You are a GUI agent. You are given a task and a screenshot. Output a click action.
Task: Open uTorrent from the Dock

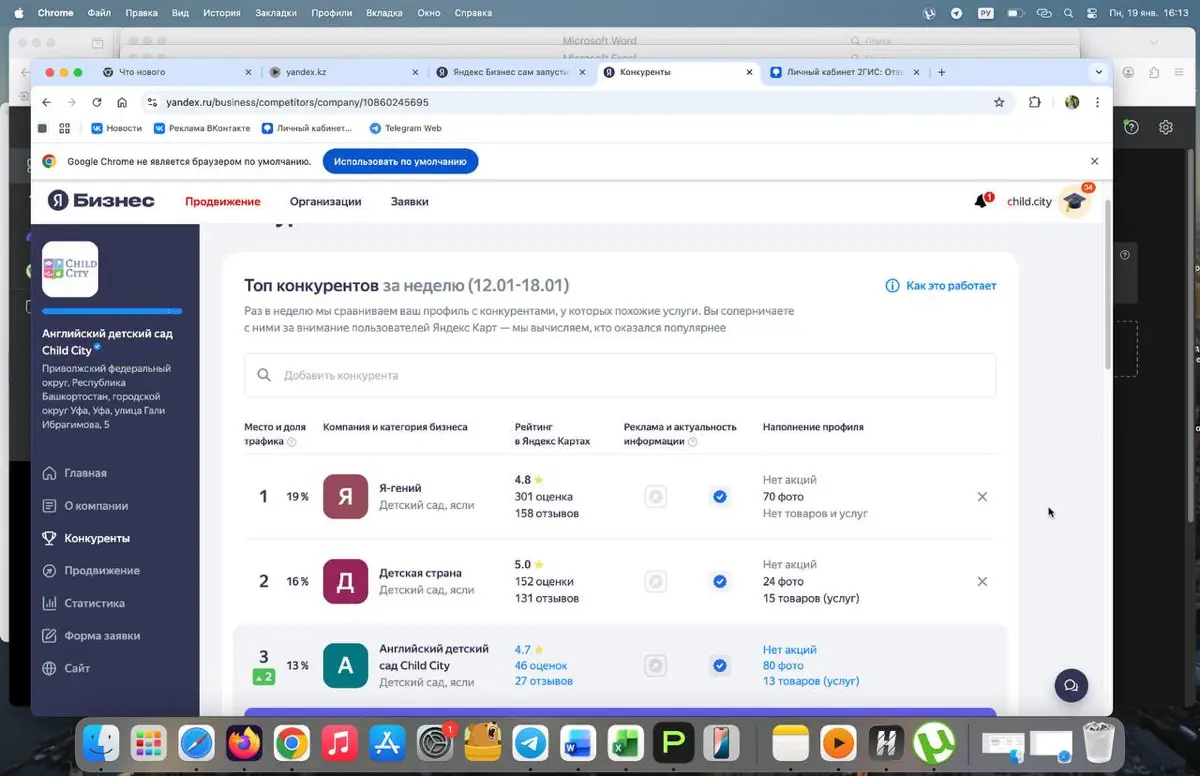tap(933, 743)
